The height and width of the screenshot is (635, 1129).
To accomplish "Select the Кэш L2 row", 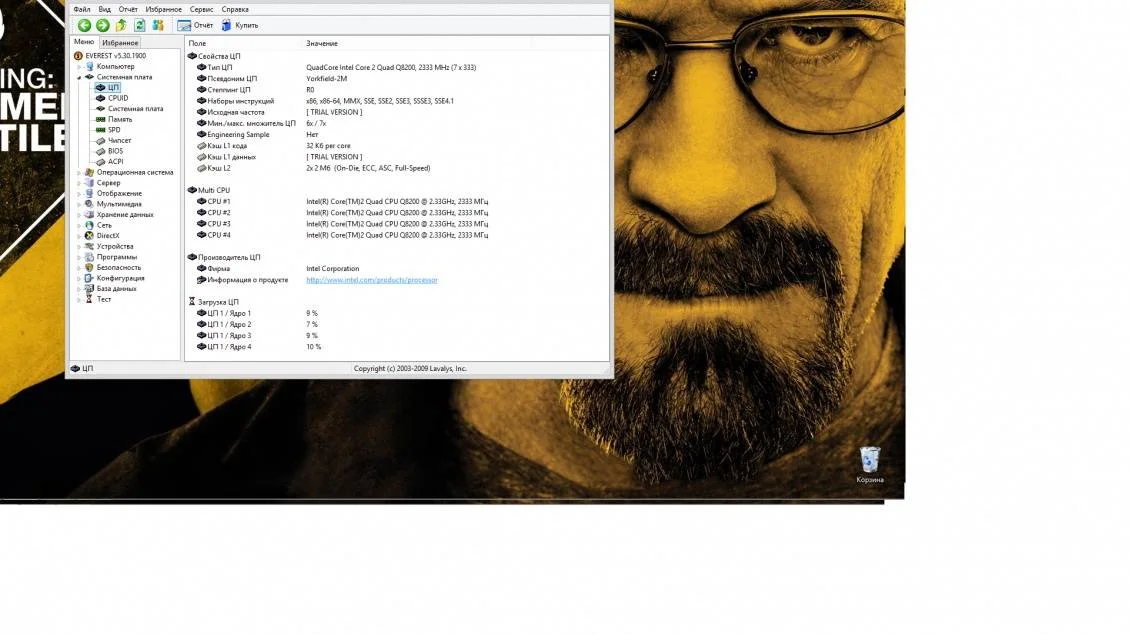I will [397, 168].
